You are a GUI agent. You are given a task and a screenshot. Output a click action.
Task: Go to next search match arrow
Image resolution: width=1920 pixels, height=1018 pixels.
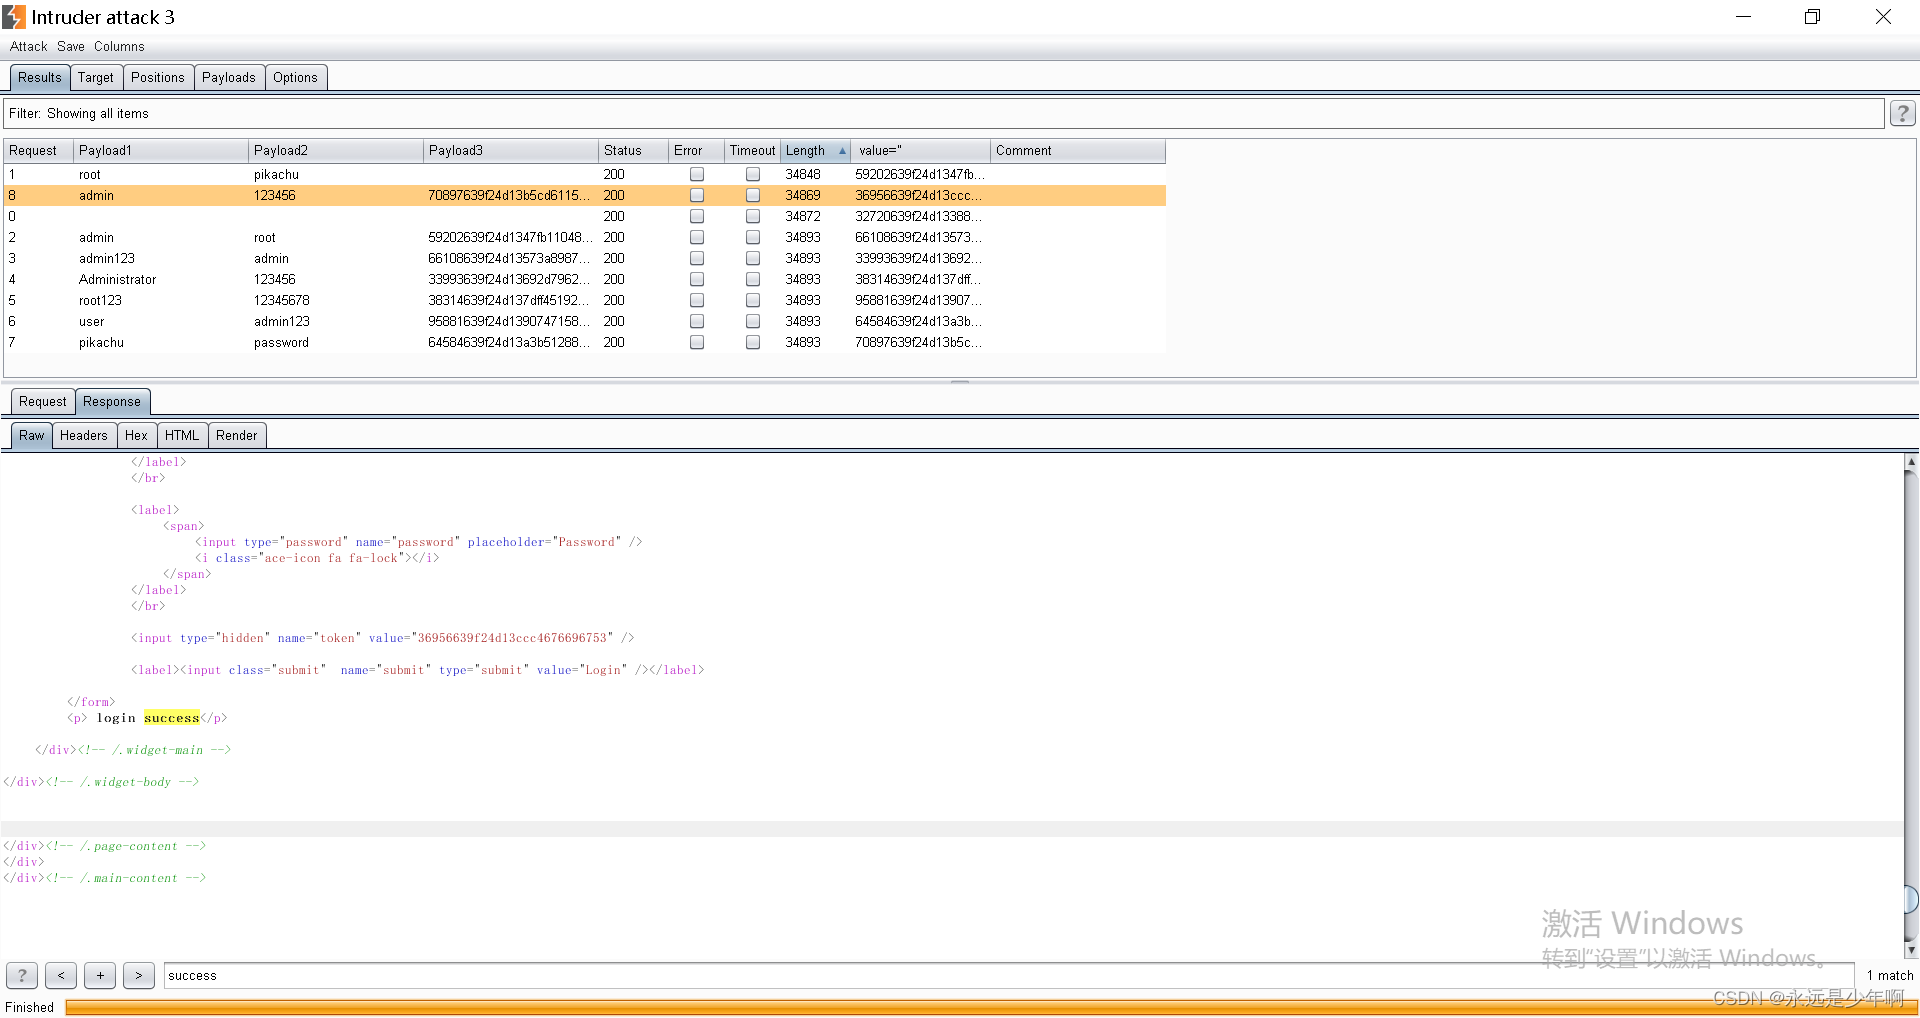click(x=139, y=975)
